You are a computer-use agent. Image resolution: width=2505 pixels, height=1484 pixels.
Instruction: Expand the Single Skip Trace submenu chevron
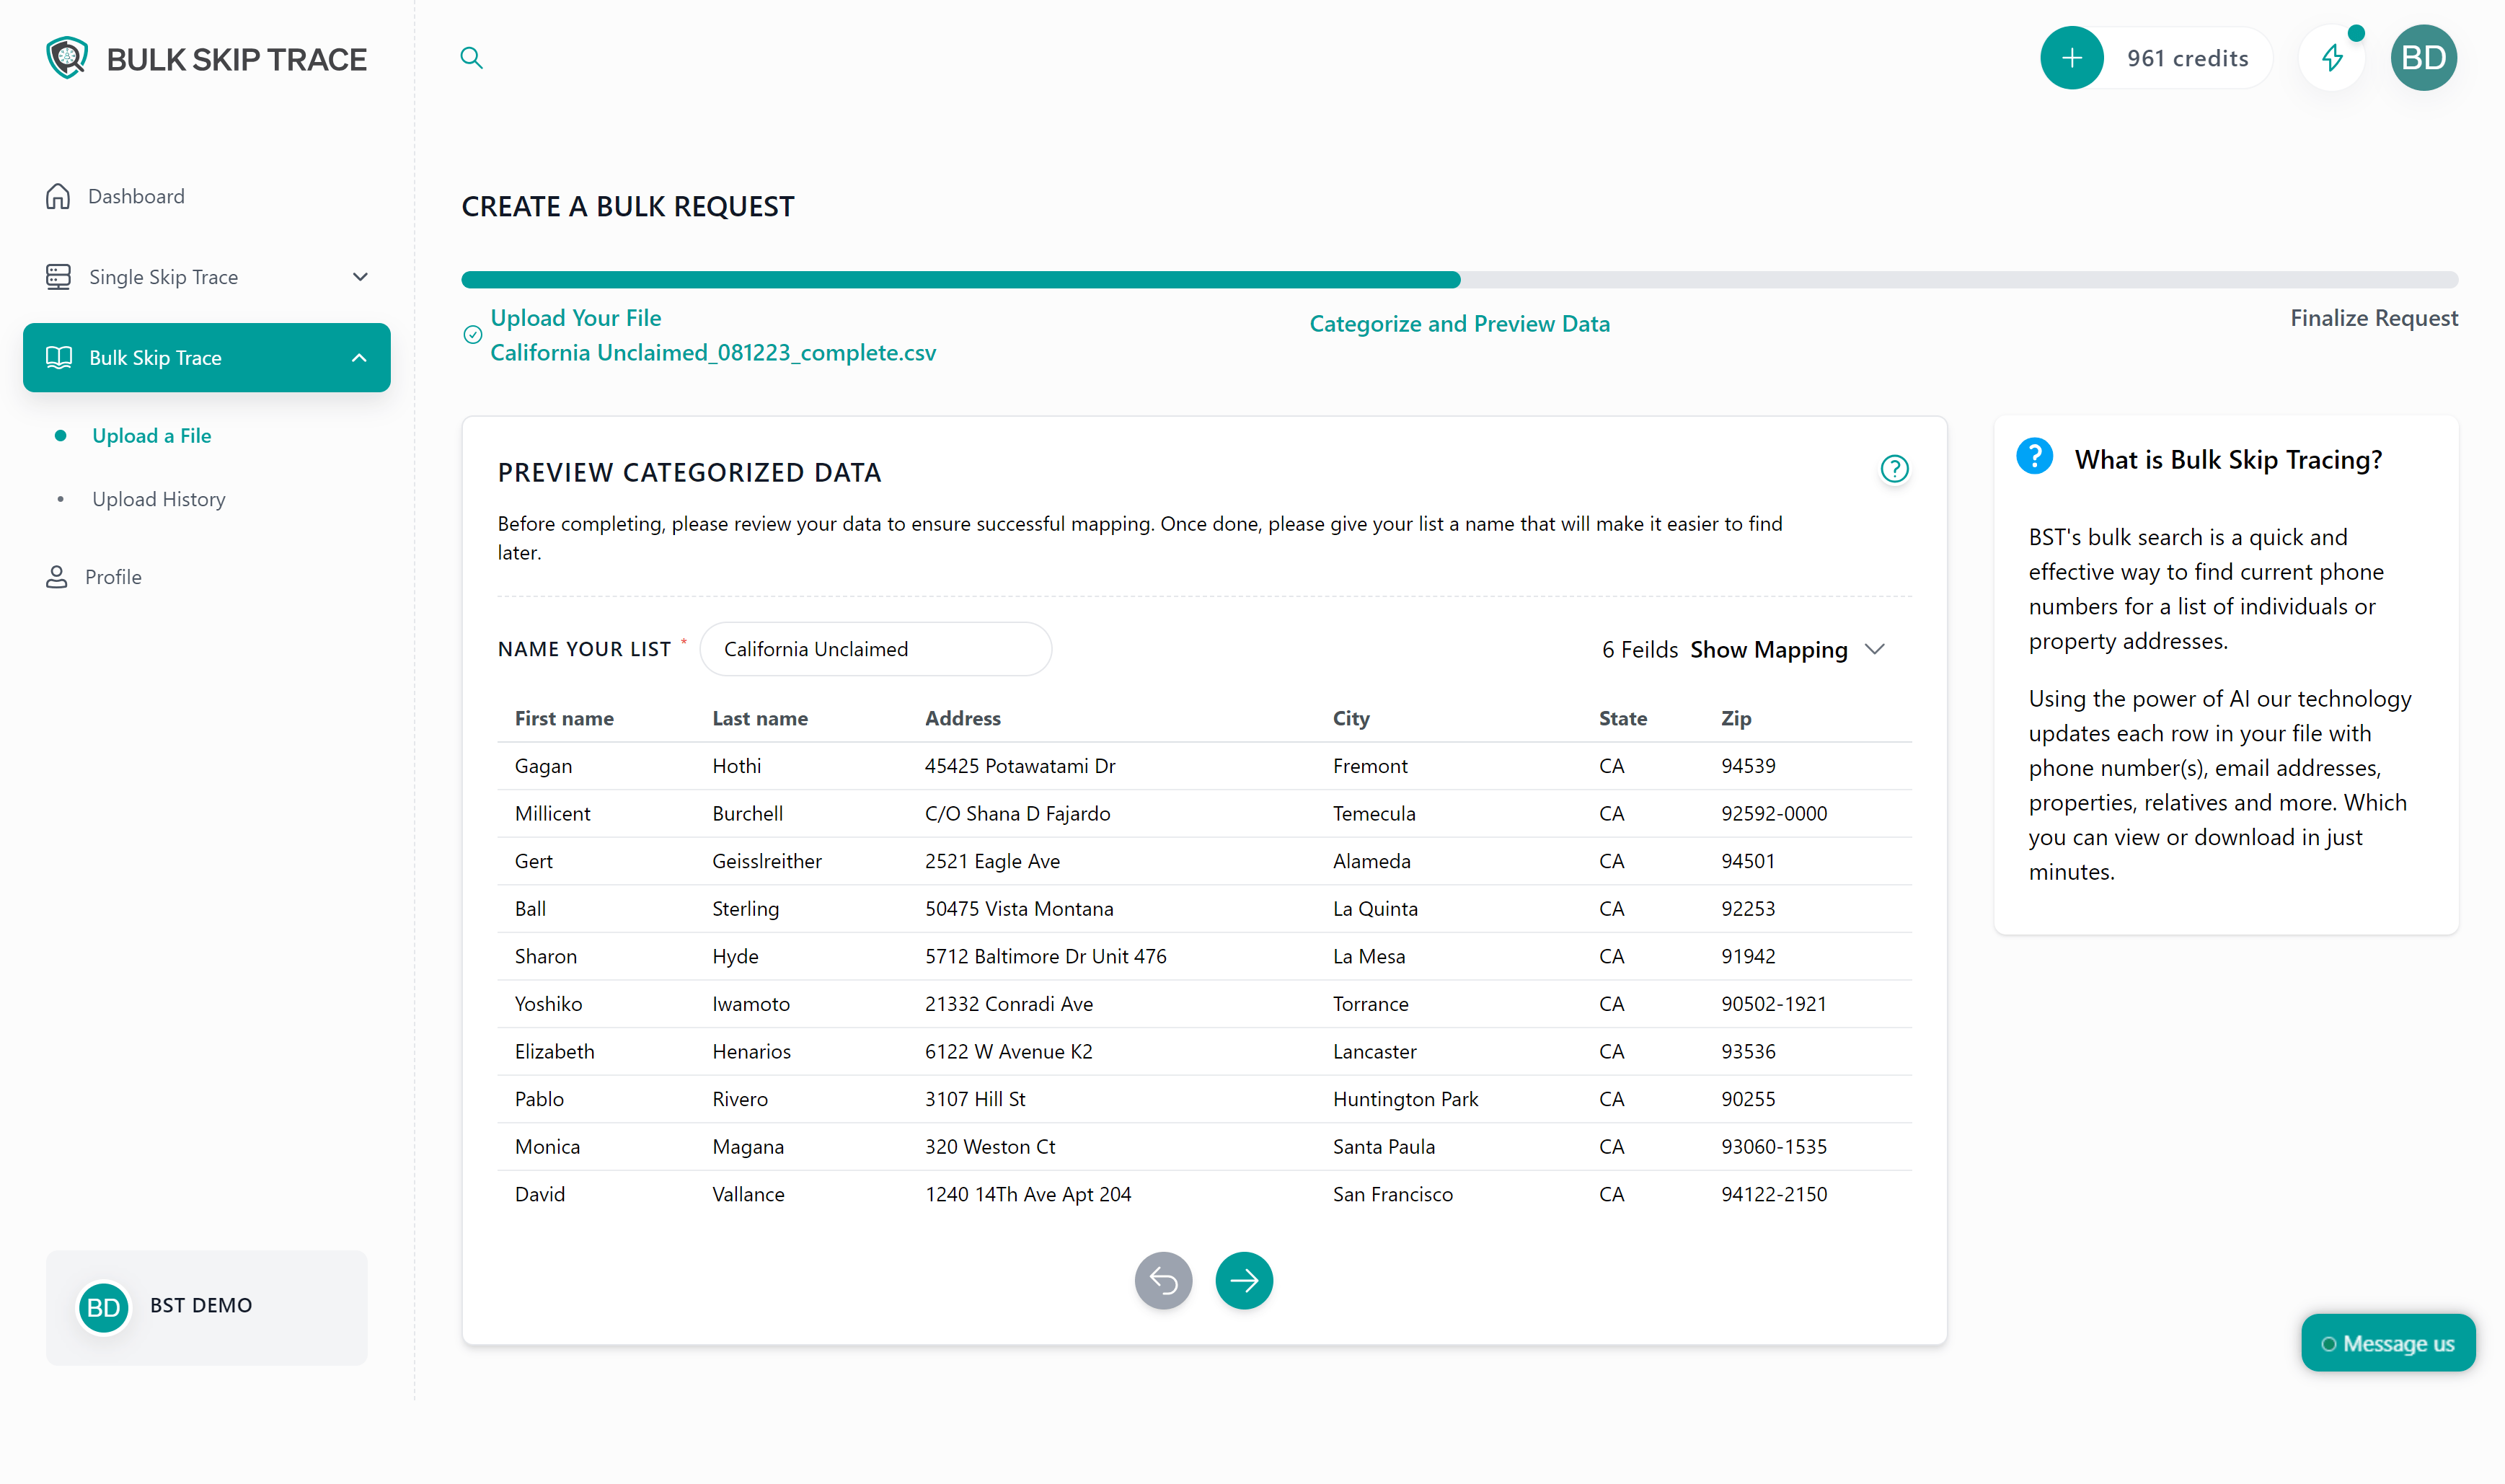coord(361,275)
